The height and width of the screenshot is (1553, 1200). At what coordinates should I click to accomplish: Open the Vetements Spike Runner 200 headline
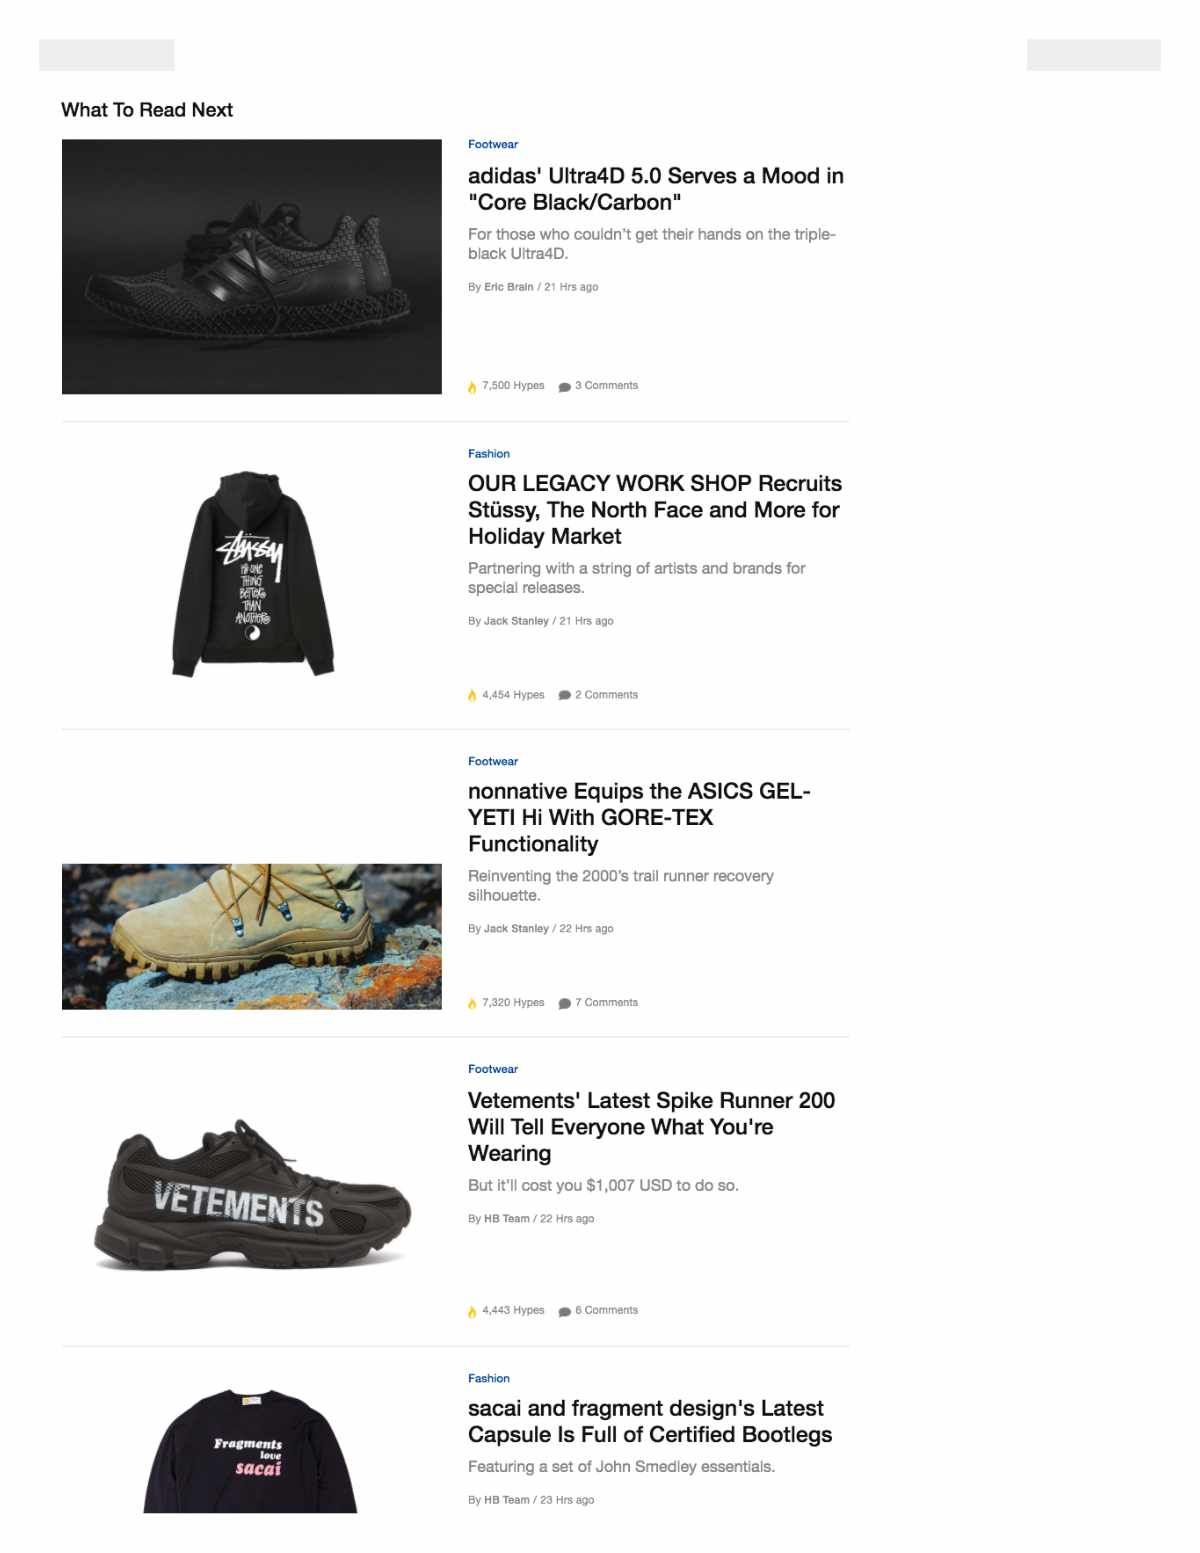click(x=651, y=1126)
